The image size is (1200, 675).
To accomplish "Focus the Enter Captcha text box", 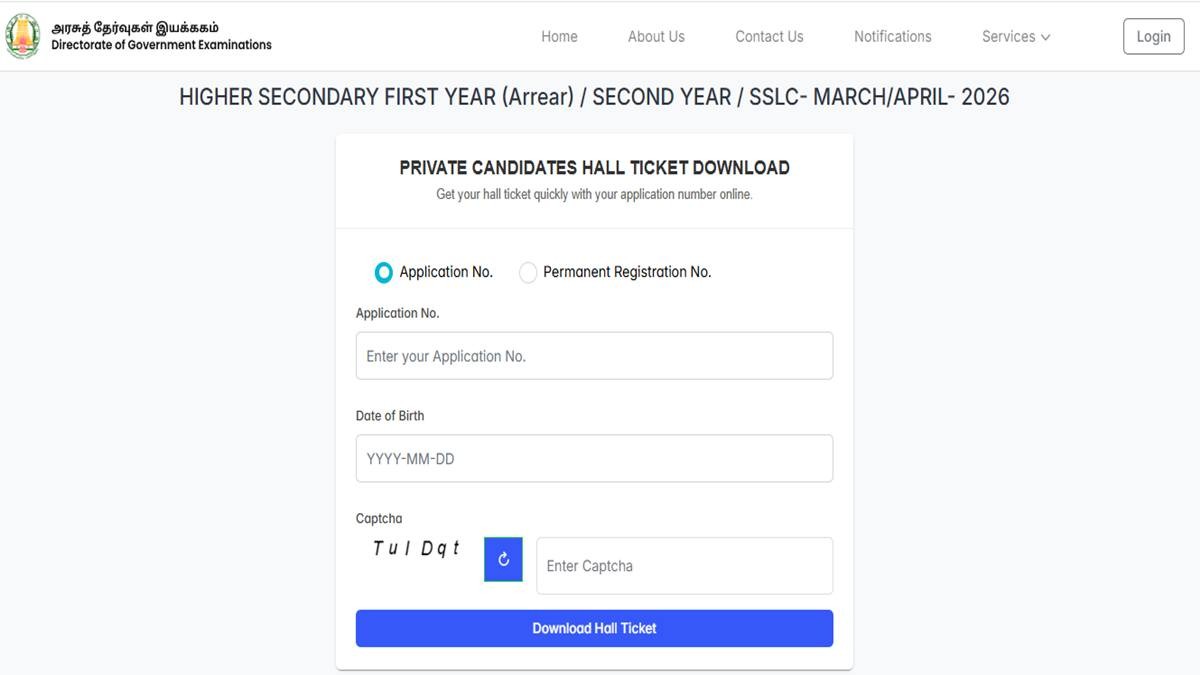I will (684, 566).
